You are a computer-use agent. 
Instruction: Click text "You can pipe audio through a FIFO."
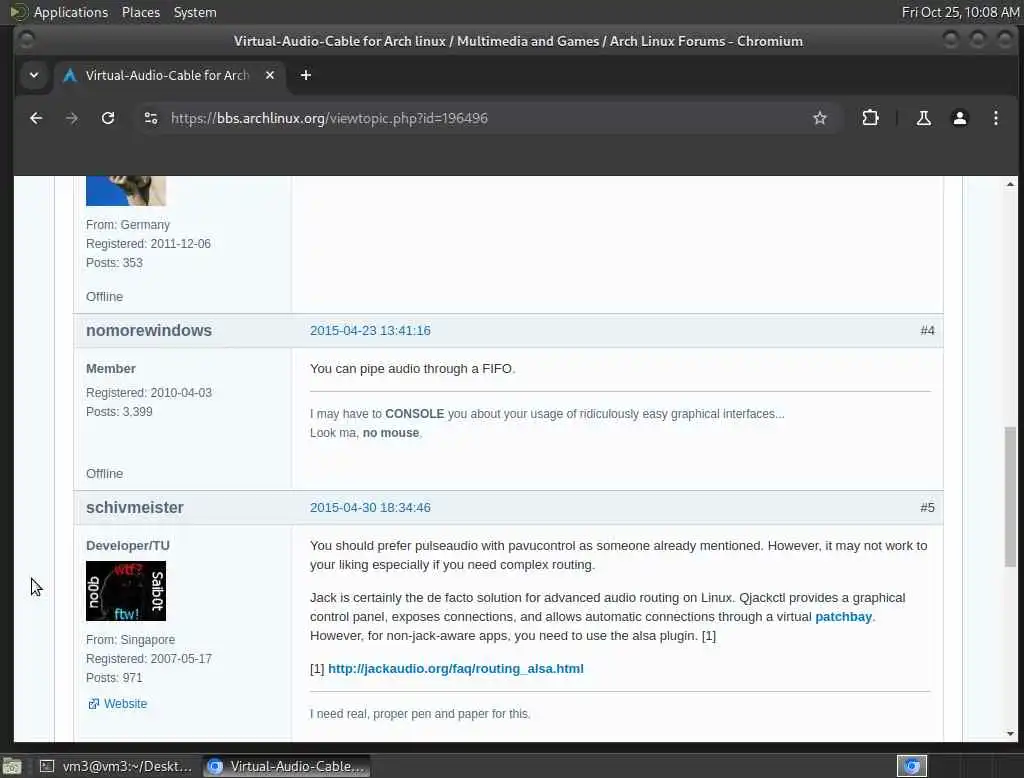click(x=412, y=368)
